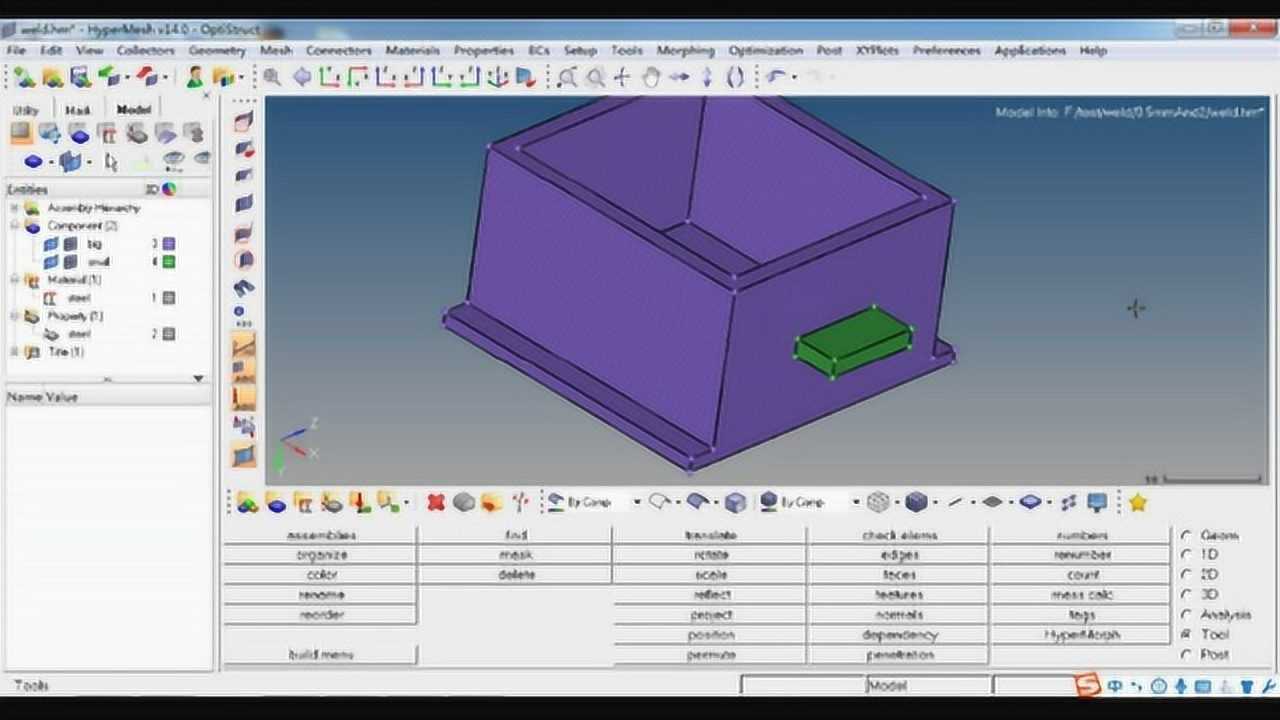
Task: Select the big component in the tree
Action: point(94,244)
